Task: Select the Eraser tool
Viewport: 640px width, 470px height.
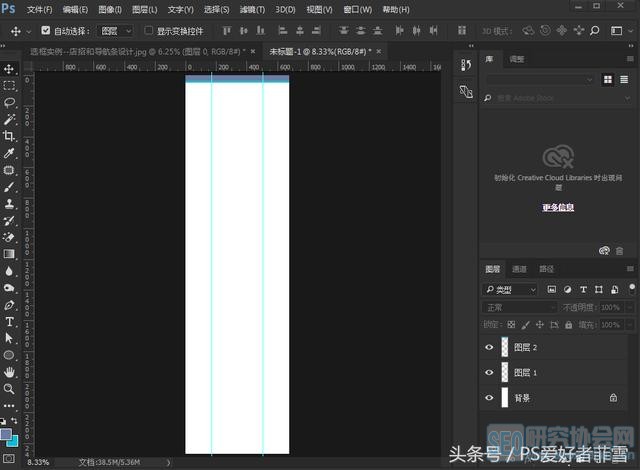Action: [x=9, y=237]
